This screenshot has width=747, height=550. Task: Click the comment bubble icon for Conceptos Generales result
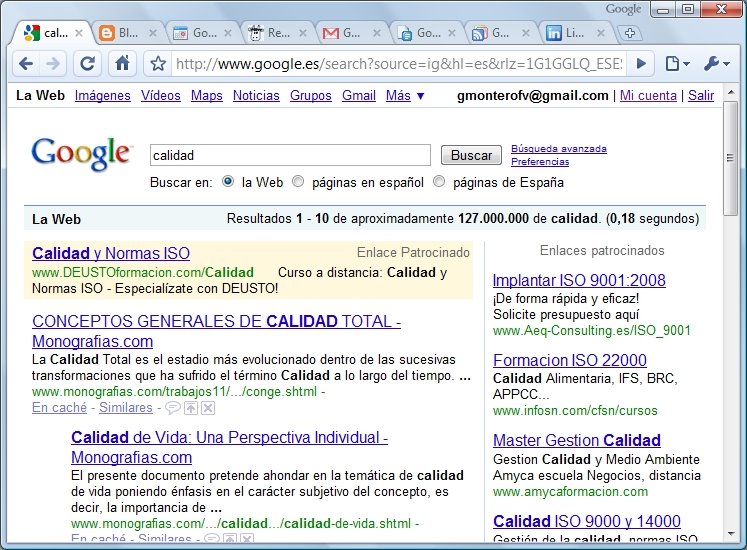[172, 407]
